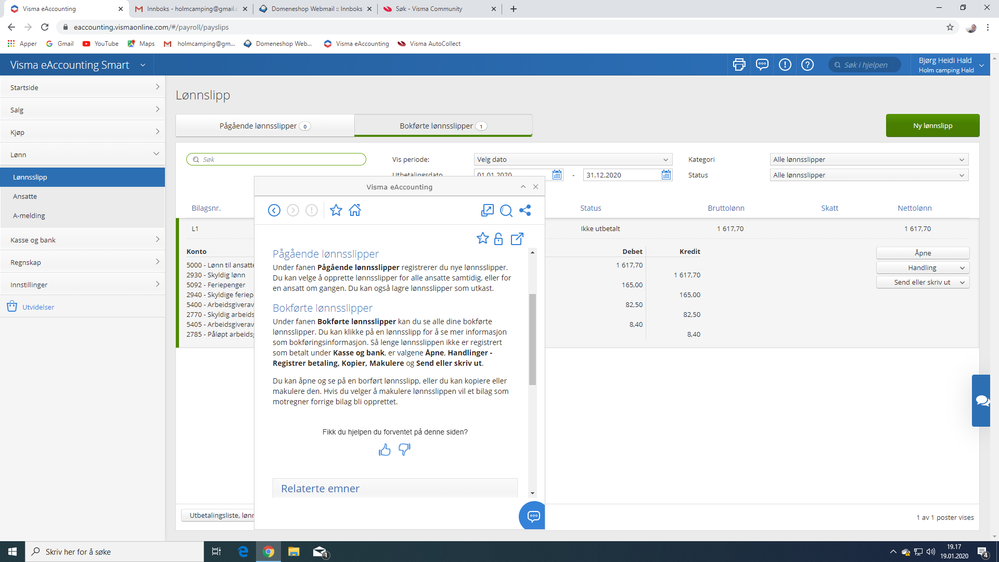Click the help panel vertical scrollbar
The width and height of the screenshot is (999, 562).
533,339
